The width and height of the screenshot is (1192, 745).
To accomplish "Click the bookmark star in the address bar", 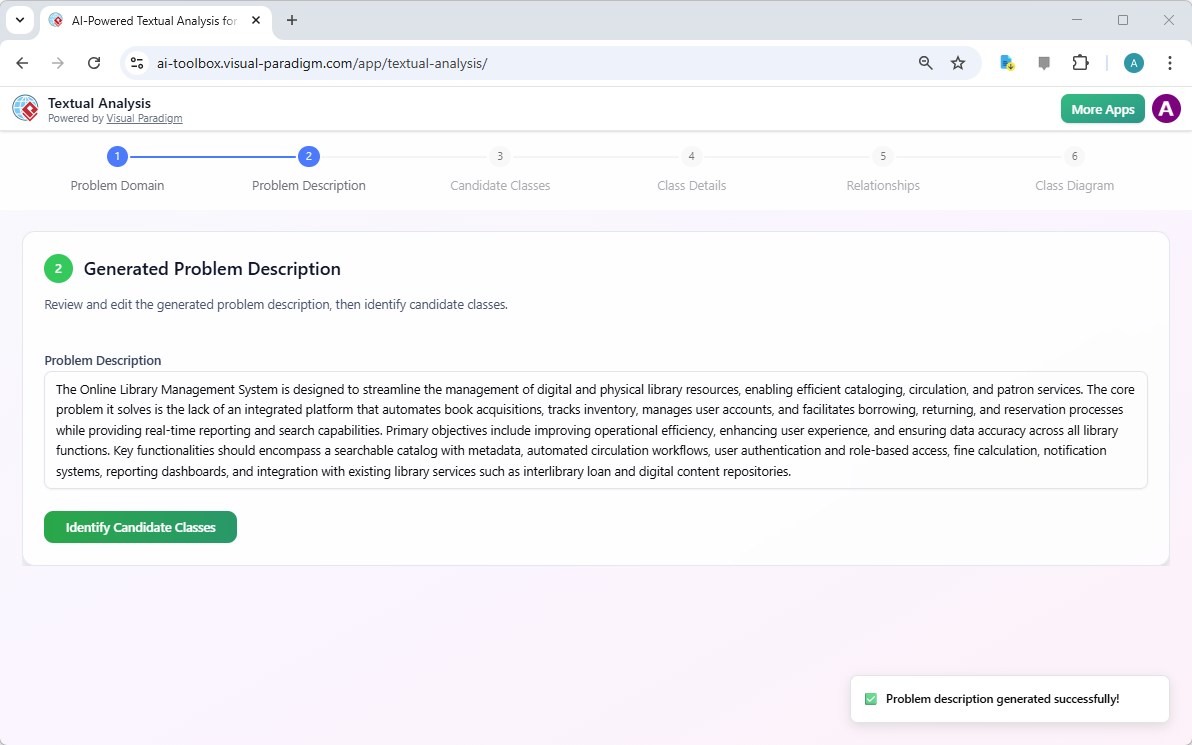I will click(x=958, y=62).
